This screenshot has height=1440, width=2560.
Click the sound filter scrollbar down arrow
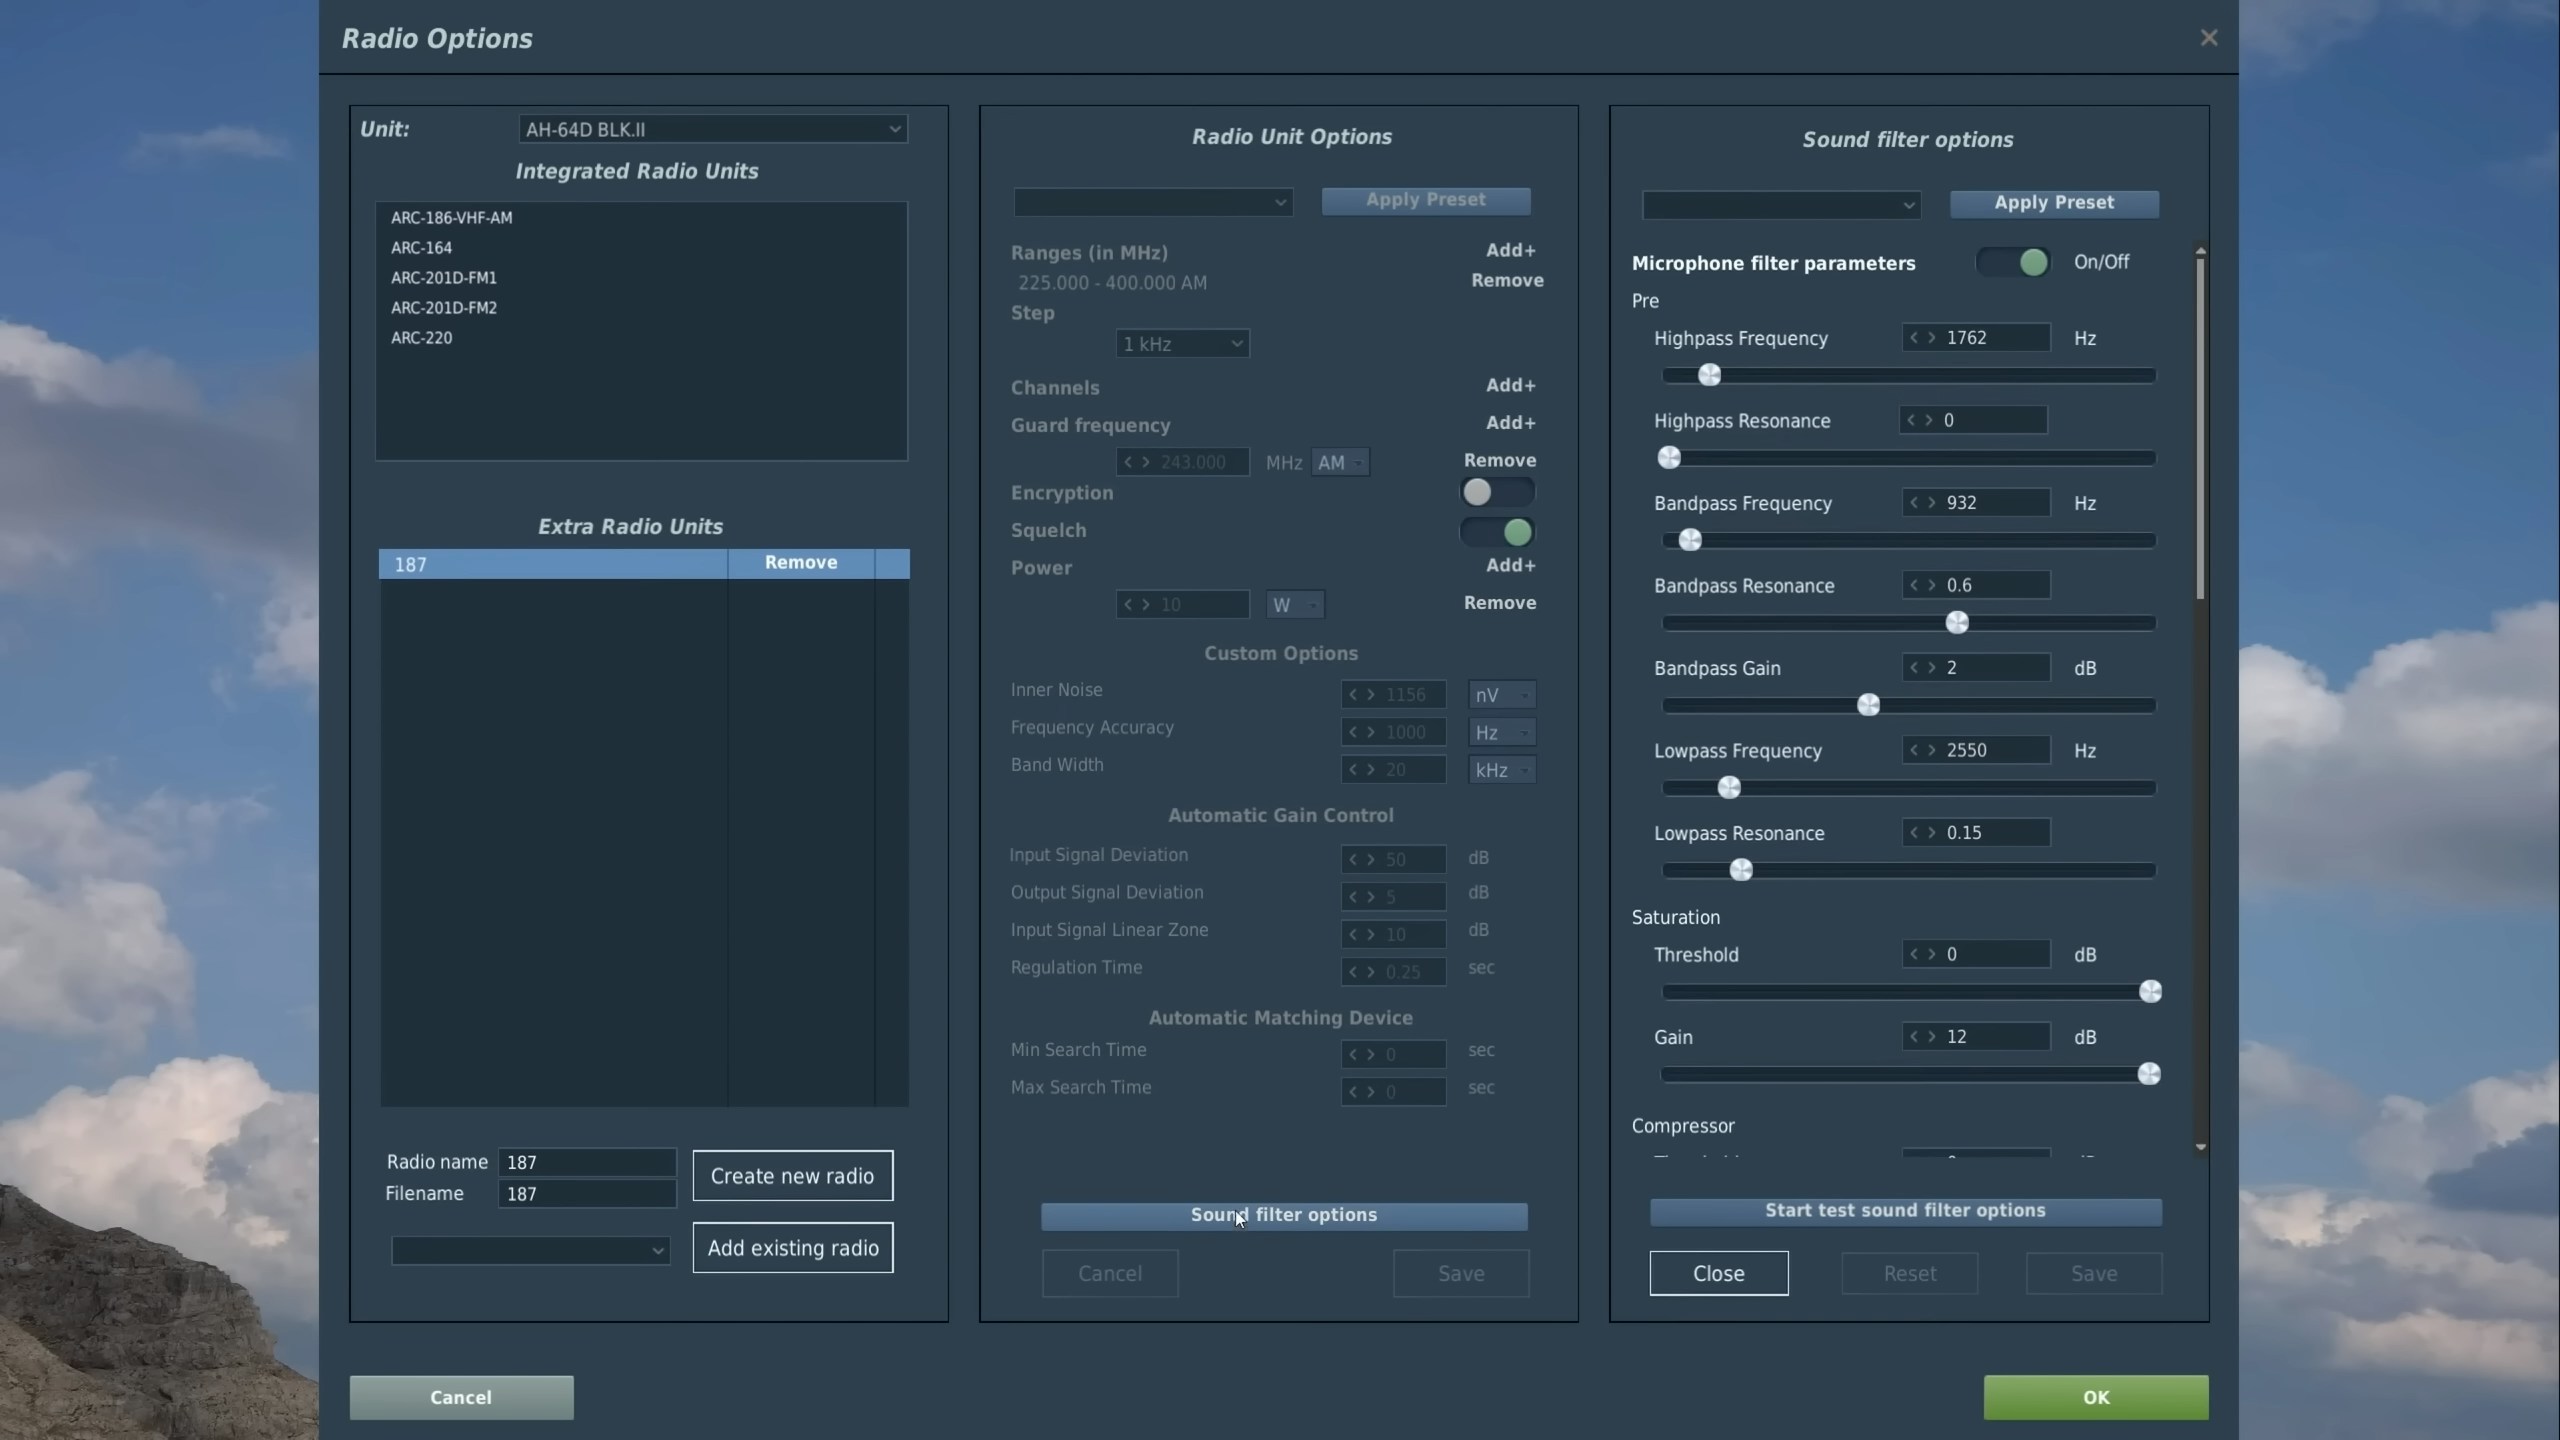coord(2200,1147)
